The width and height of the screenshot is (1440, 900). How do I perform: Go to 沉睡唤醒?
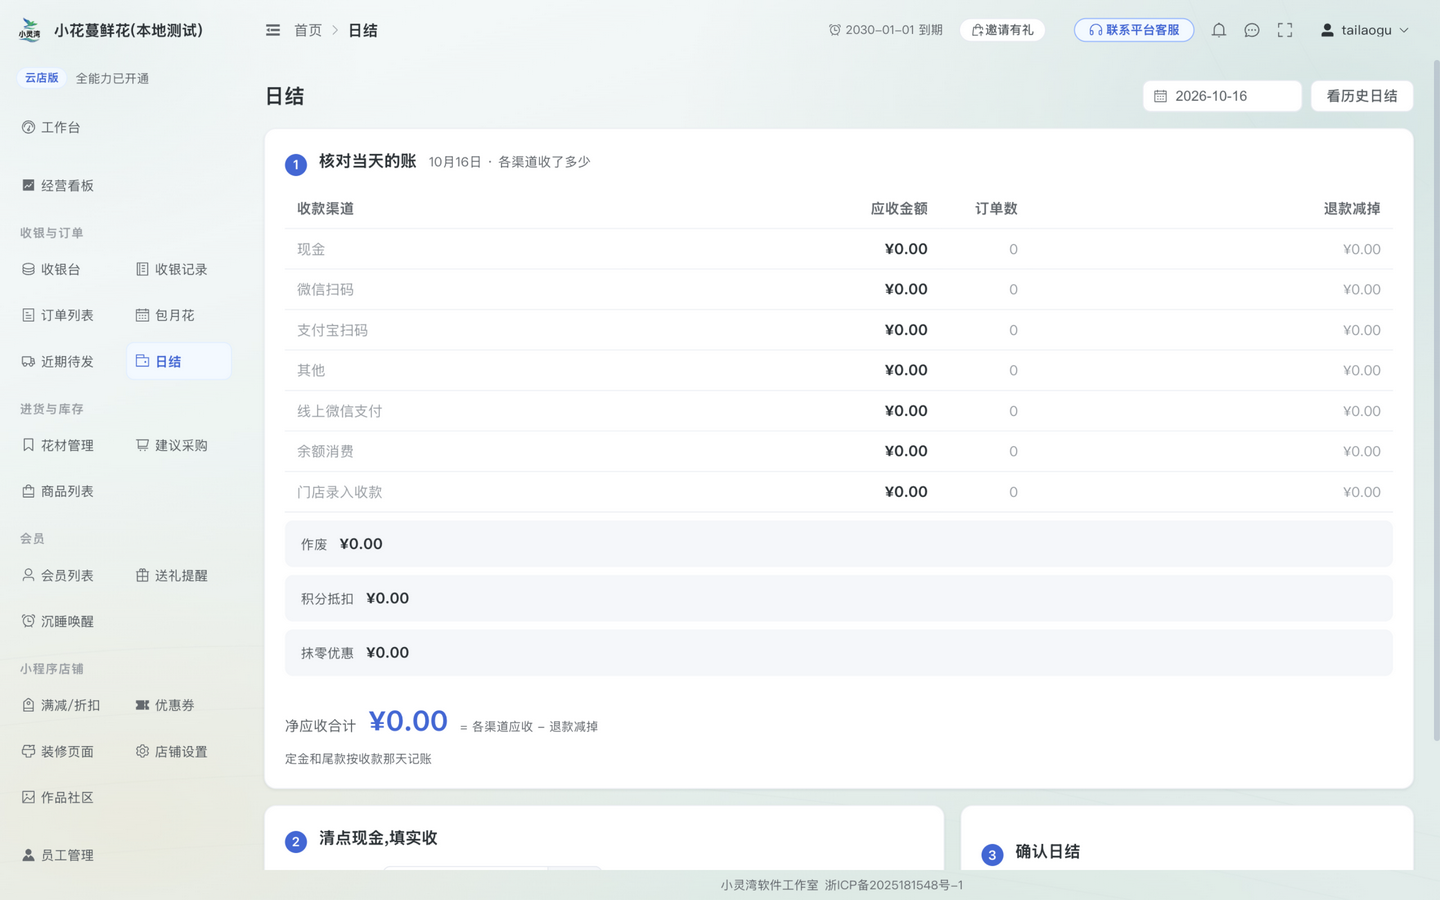click(x=58, y=621)
